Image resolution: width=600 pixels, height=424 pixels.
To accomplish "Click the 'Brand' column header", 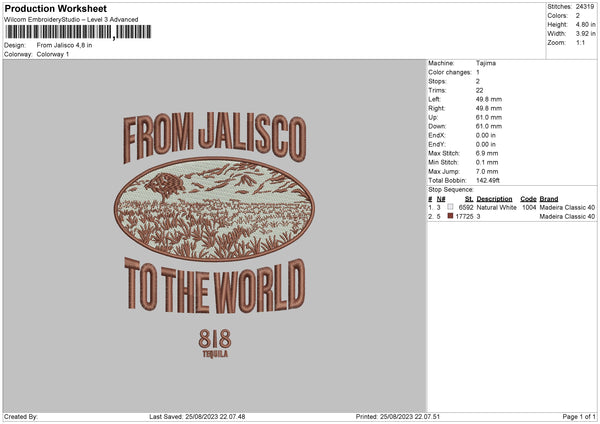I will tap(549, 199).
